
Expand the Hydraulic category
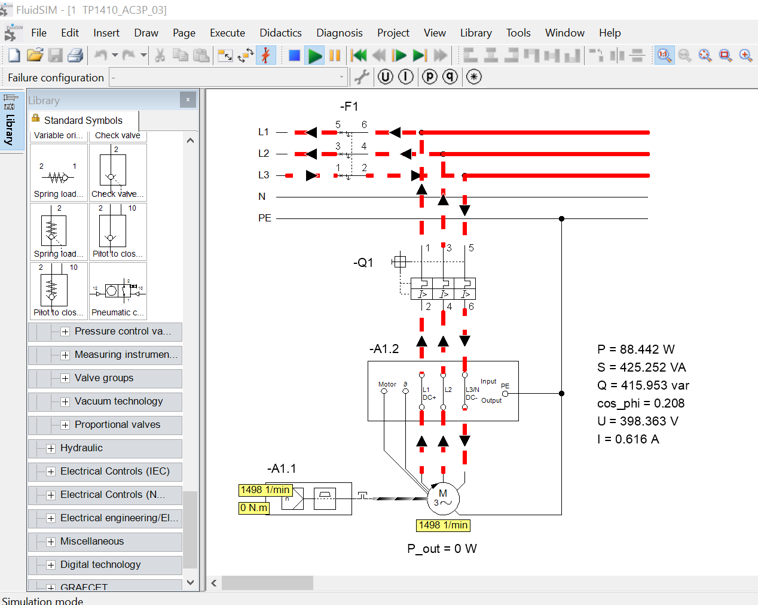(51, 448)
